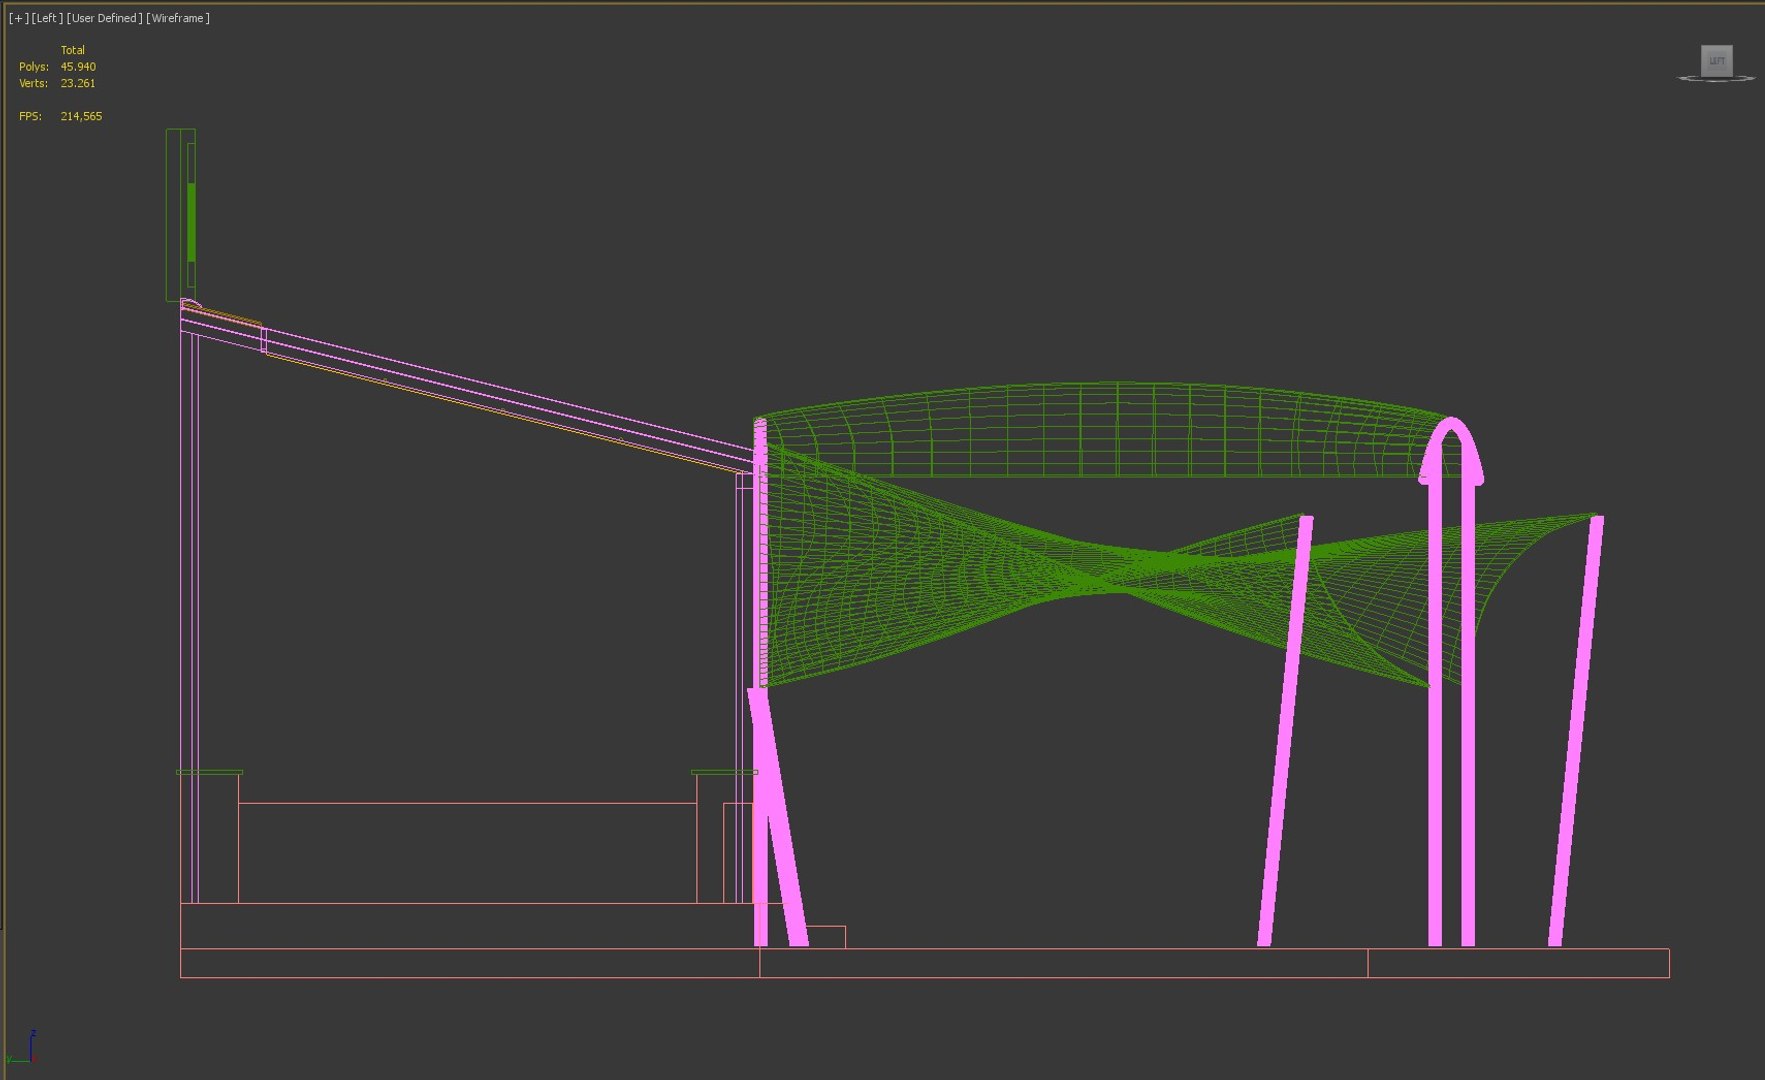Select the middle slanted pink pole

pos(1284,730)
